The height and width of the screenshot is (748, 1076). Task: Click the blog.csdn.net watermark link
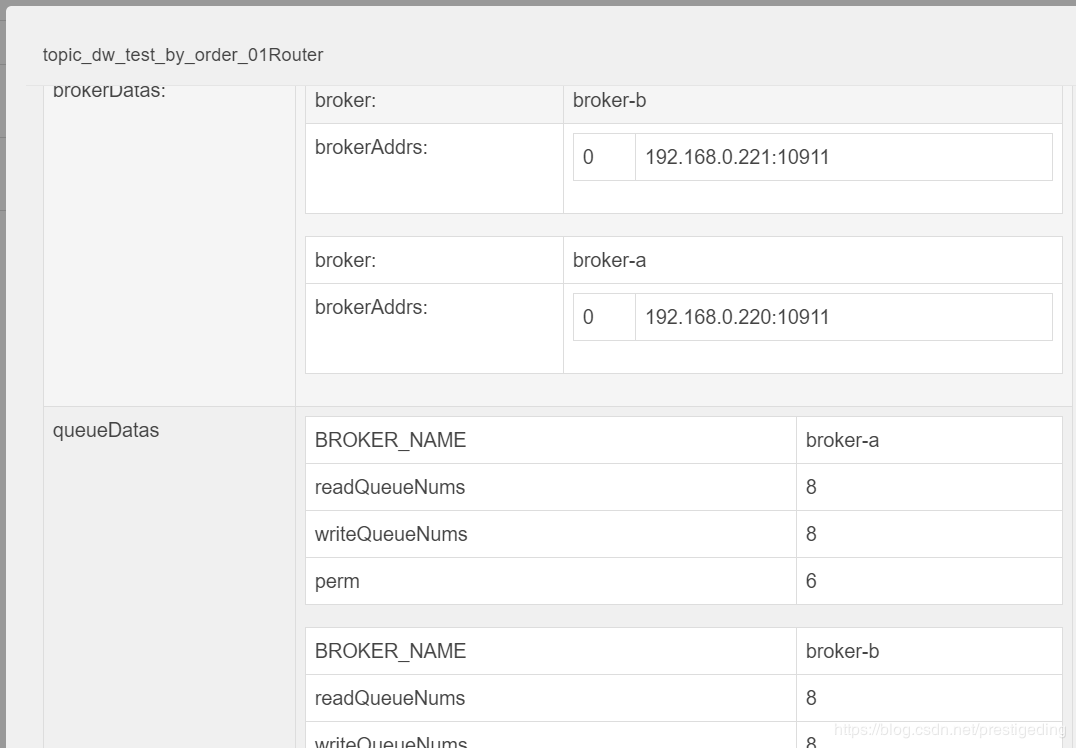point(949,731)
